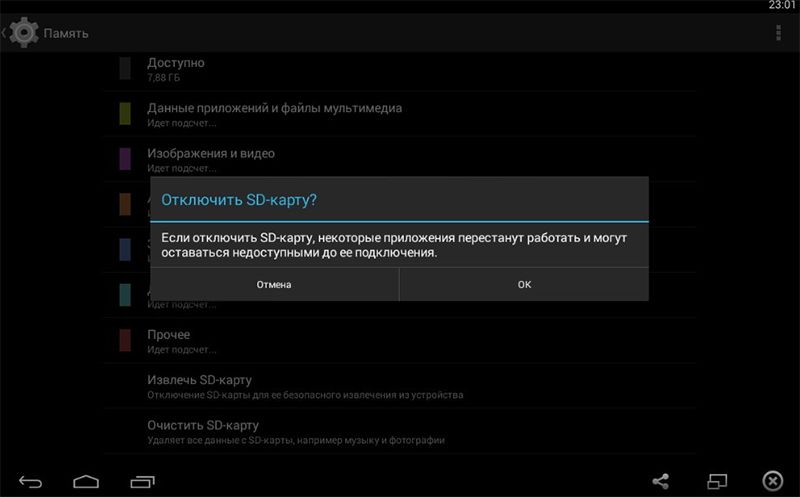Viewport: 800px width, 497px height.
Task: Open Данные приложений и файлы мультимедиа
Action: point(274,113)
